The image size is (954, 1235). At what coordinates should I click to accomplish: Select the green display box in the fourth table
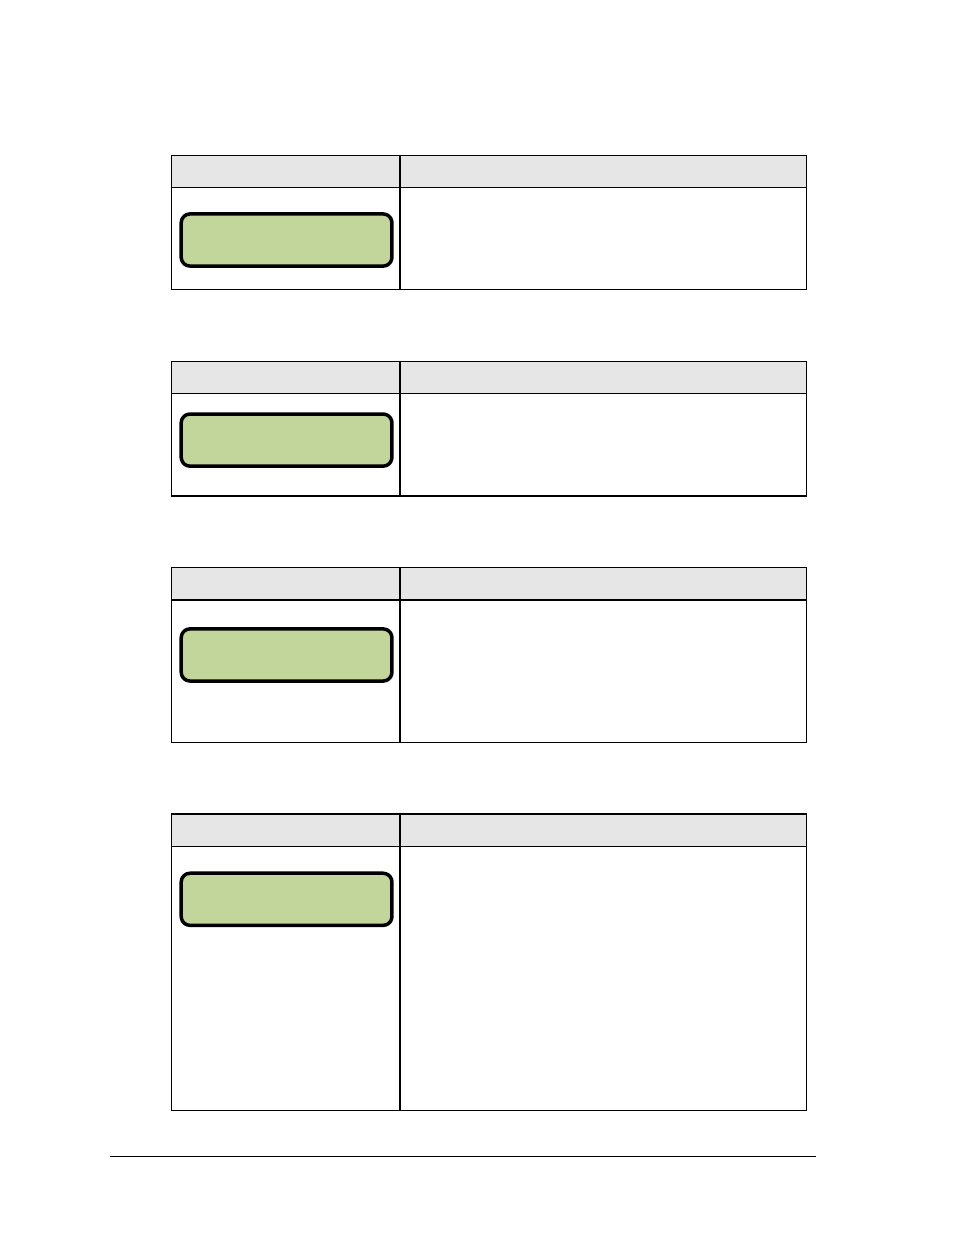click(x=286, y=899)
